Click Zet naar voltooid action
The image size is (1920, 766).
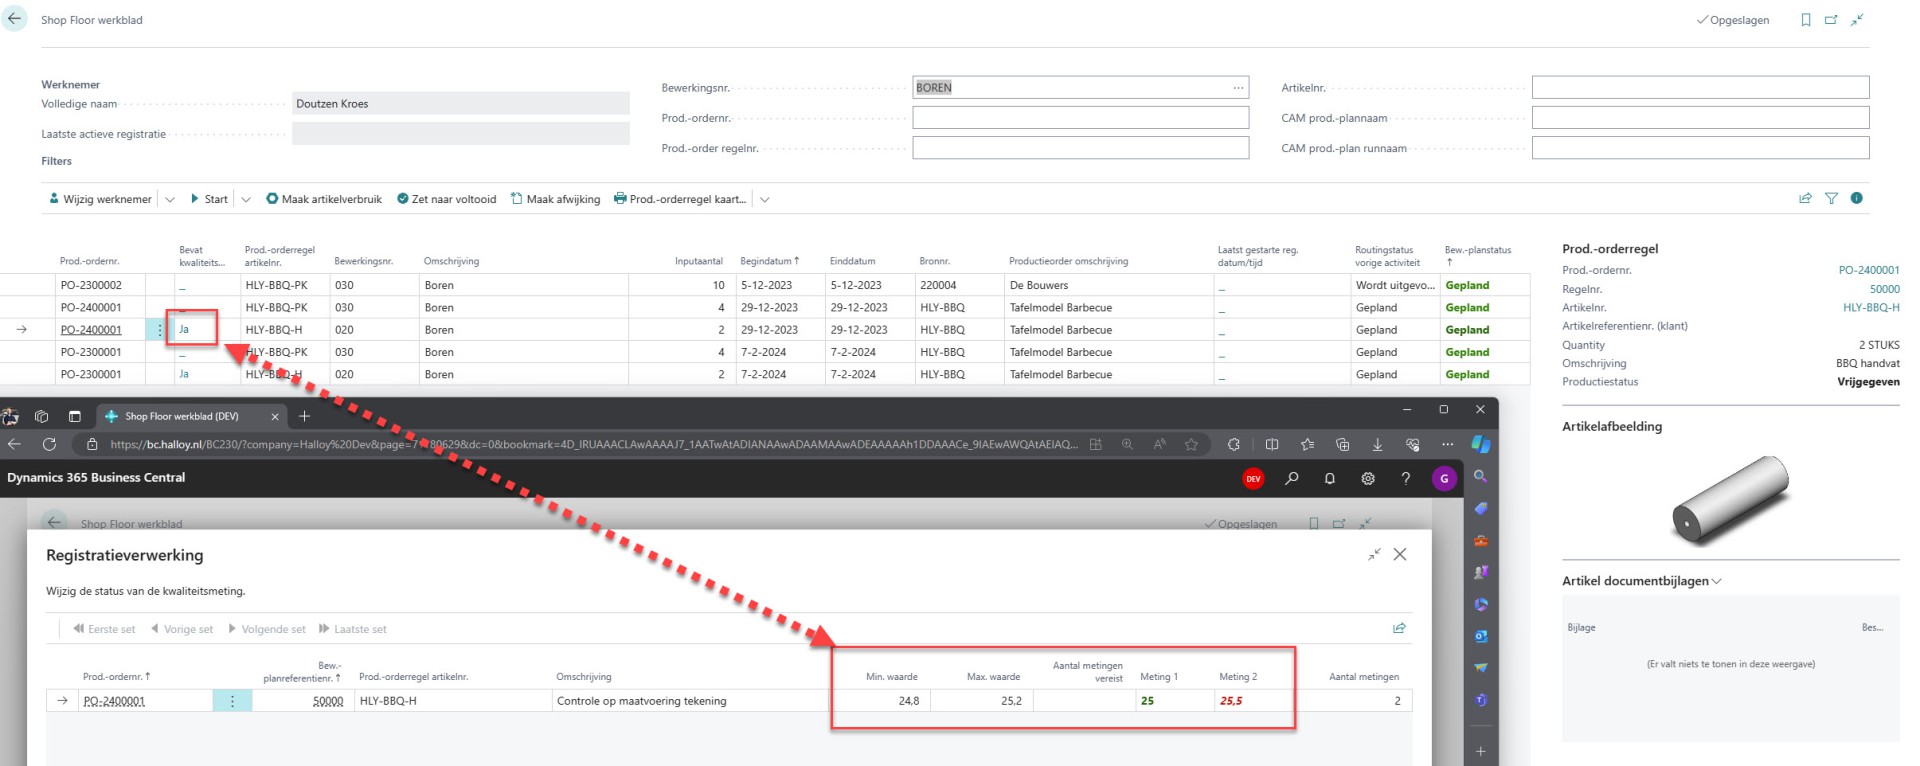pyautogui.click(x=446, y=199)
